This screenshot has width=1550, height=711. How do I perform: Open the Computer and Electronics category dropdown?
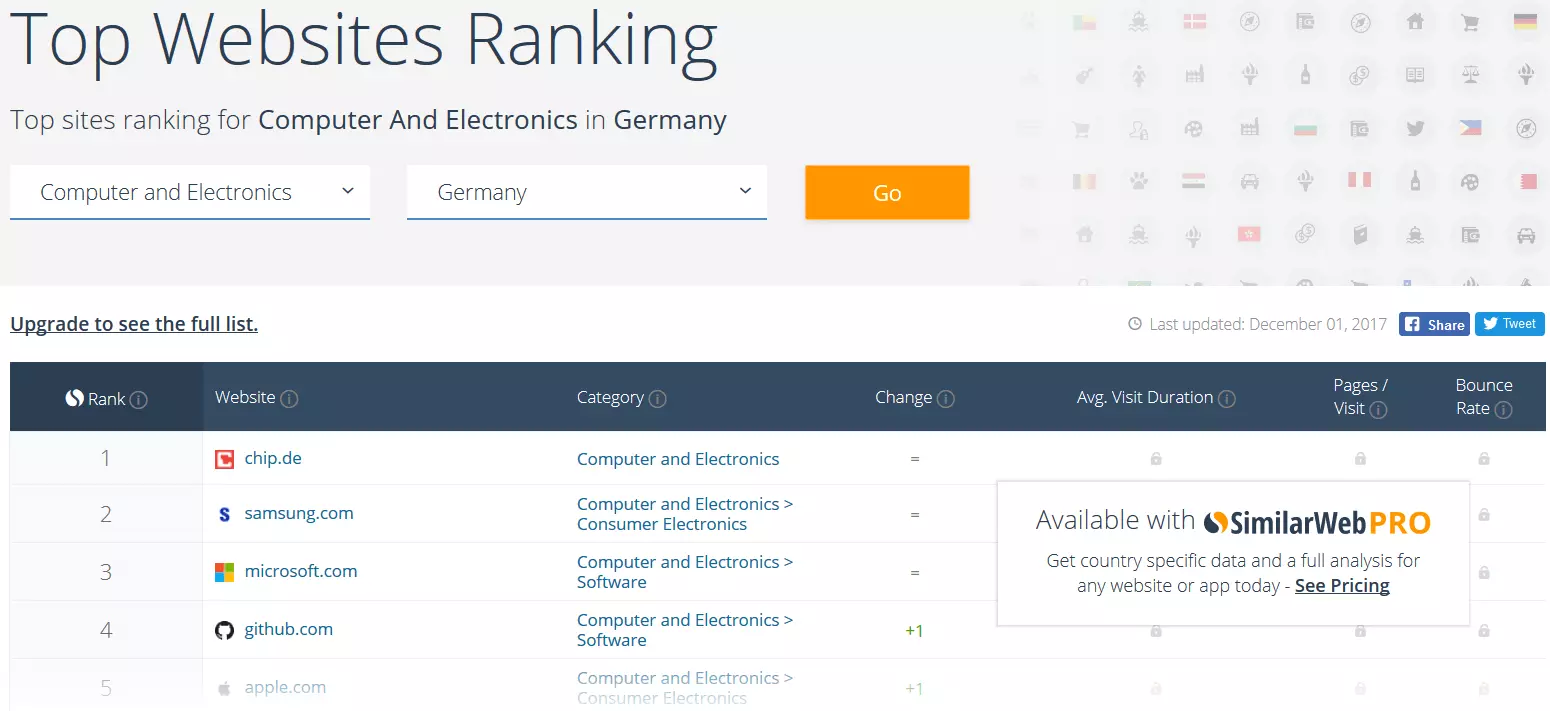click(190, 192)
